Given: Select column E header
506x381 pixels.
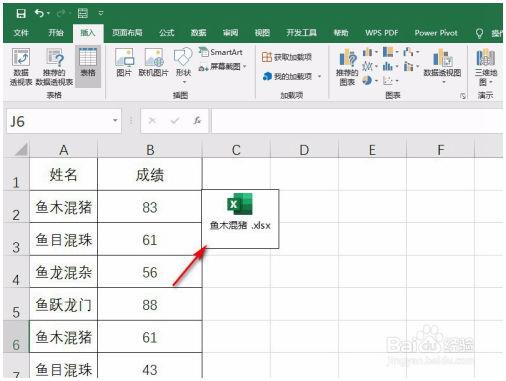Looking at the screenshot, I should (x=372, y=150).
